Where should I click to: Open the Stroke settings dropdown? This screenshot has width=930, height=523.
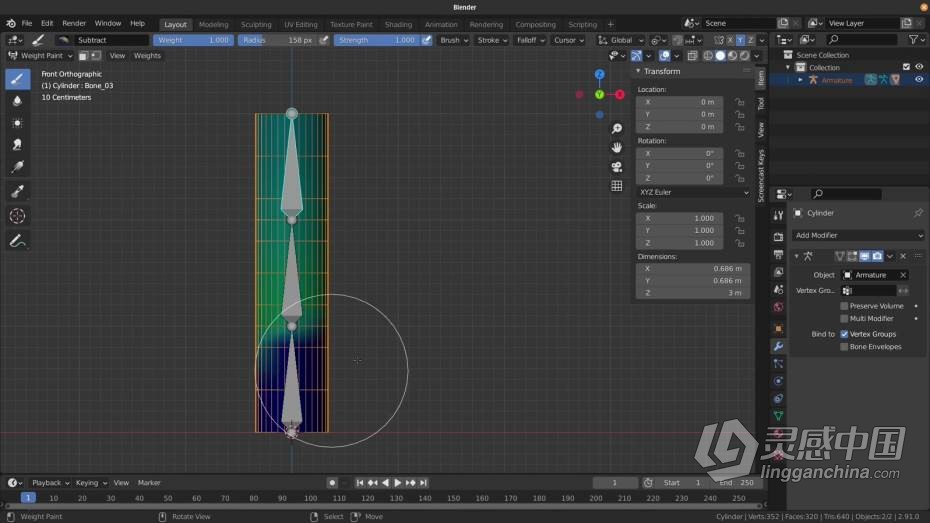(x=492, y=40)
